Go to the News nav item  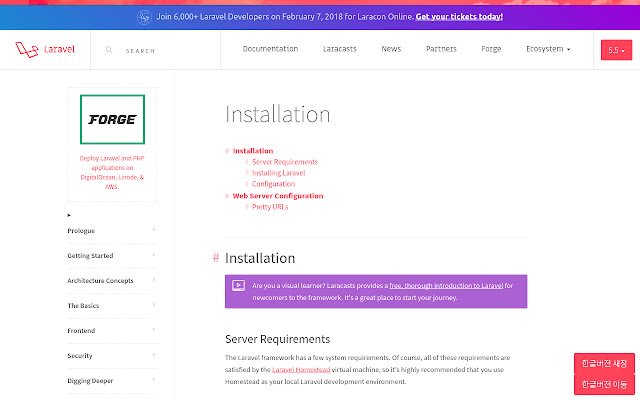point(391,49)
